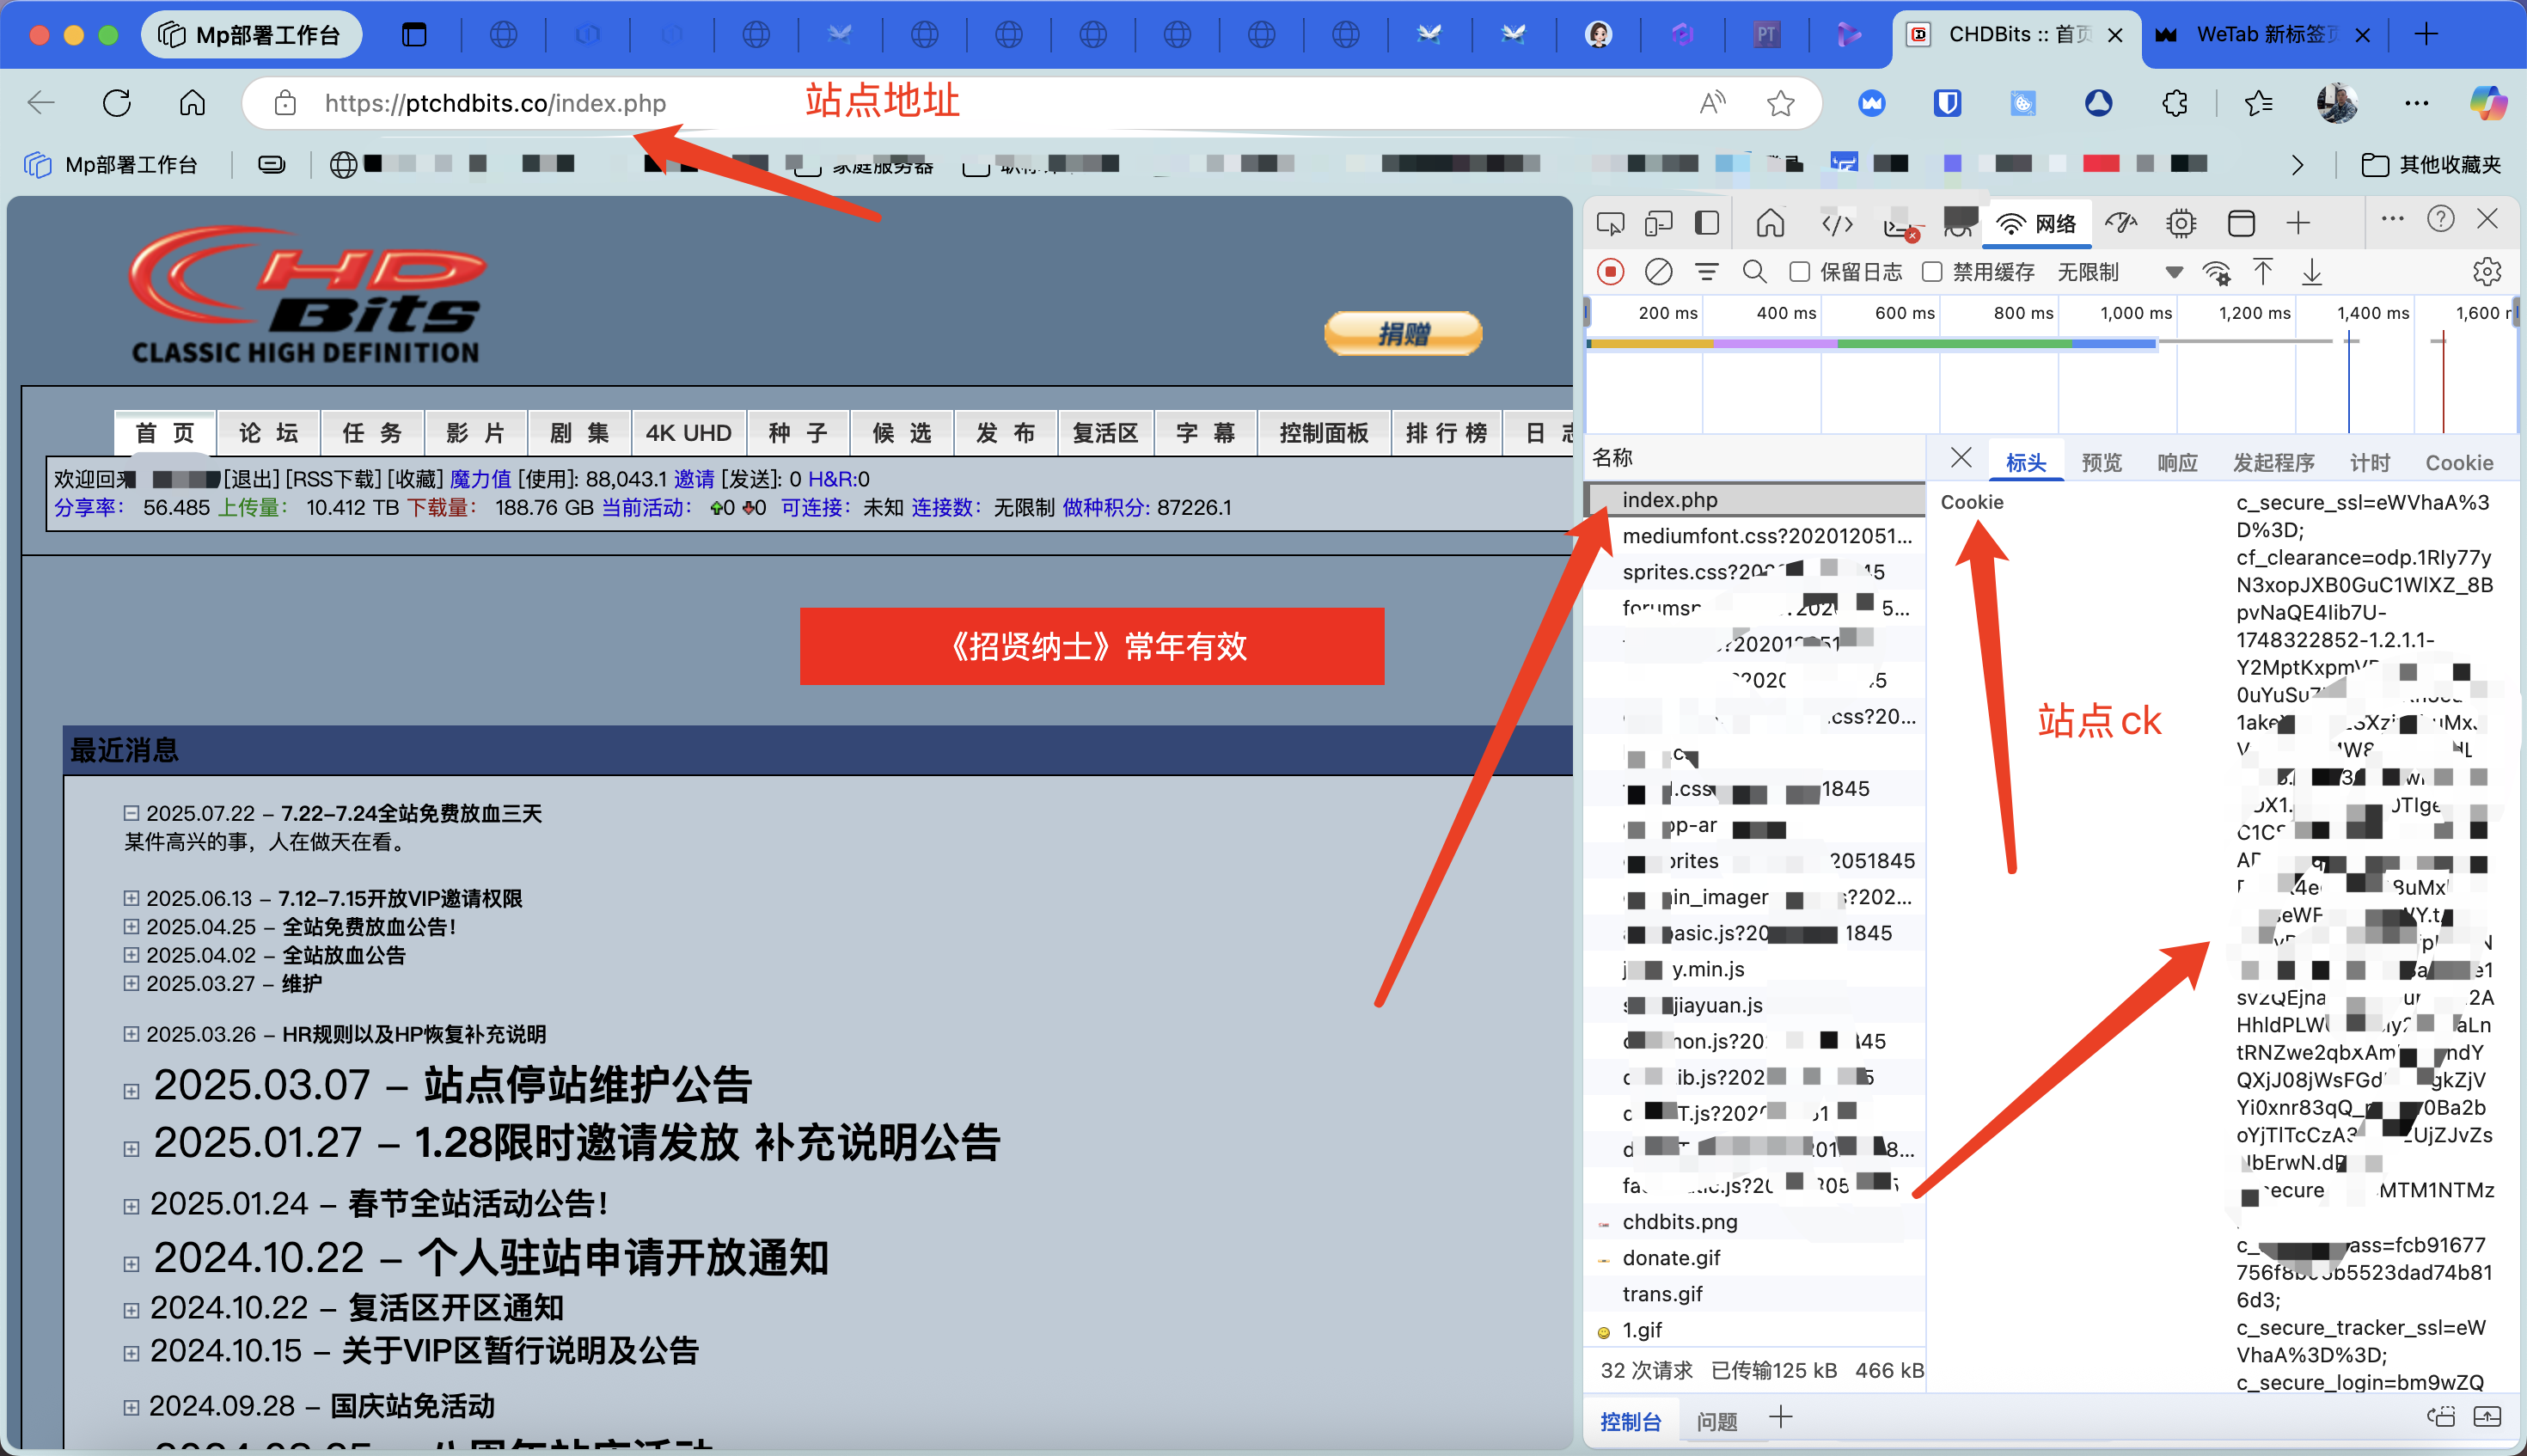Open the favorites list icon
The image size is (2527, 1456).
coord(2258,103)
